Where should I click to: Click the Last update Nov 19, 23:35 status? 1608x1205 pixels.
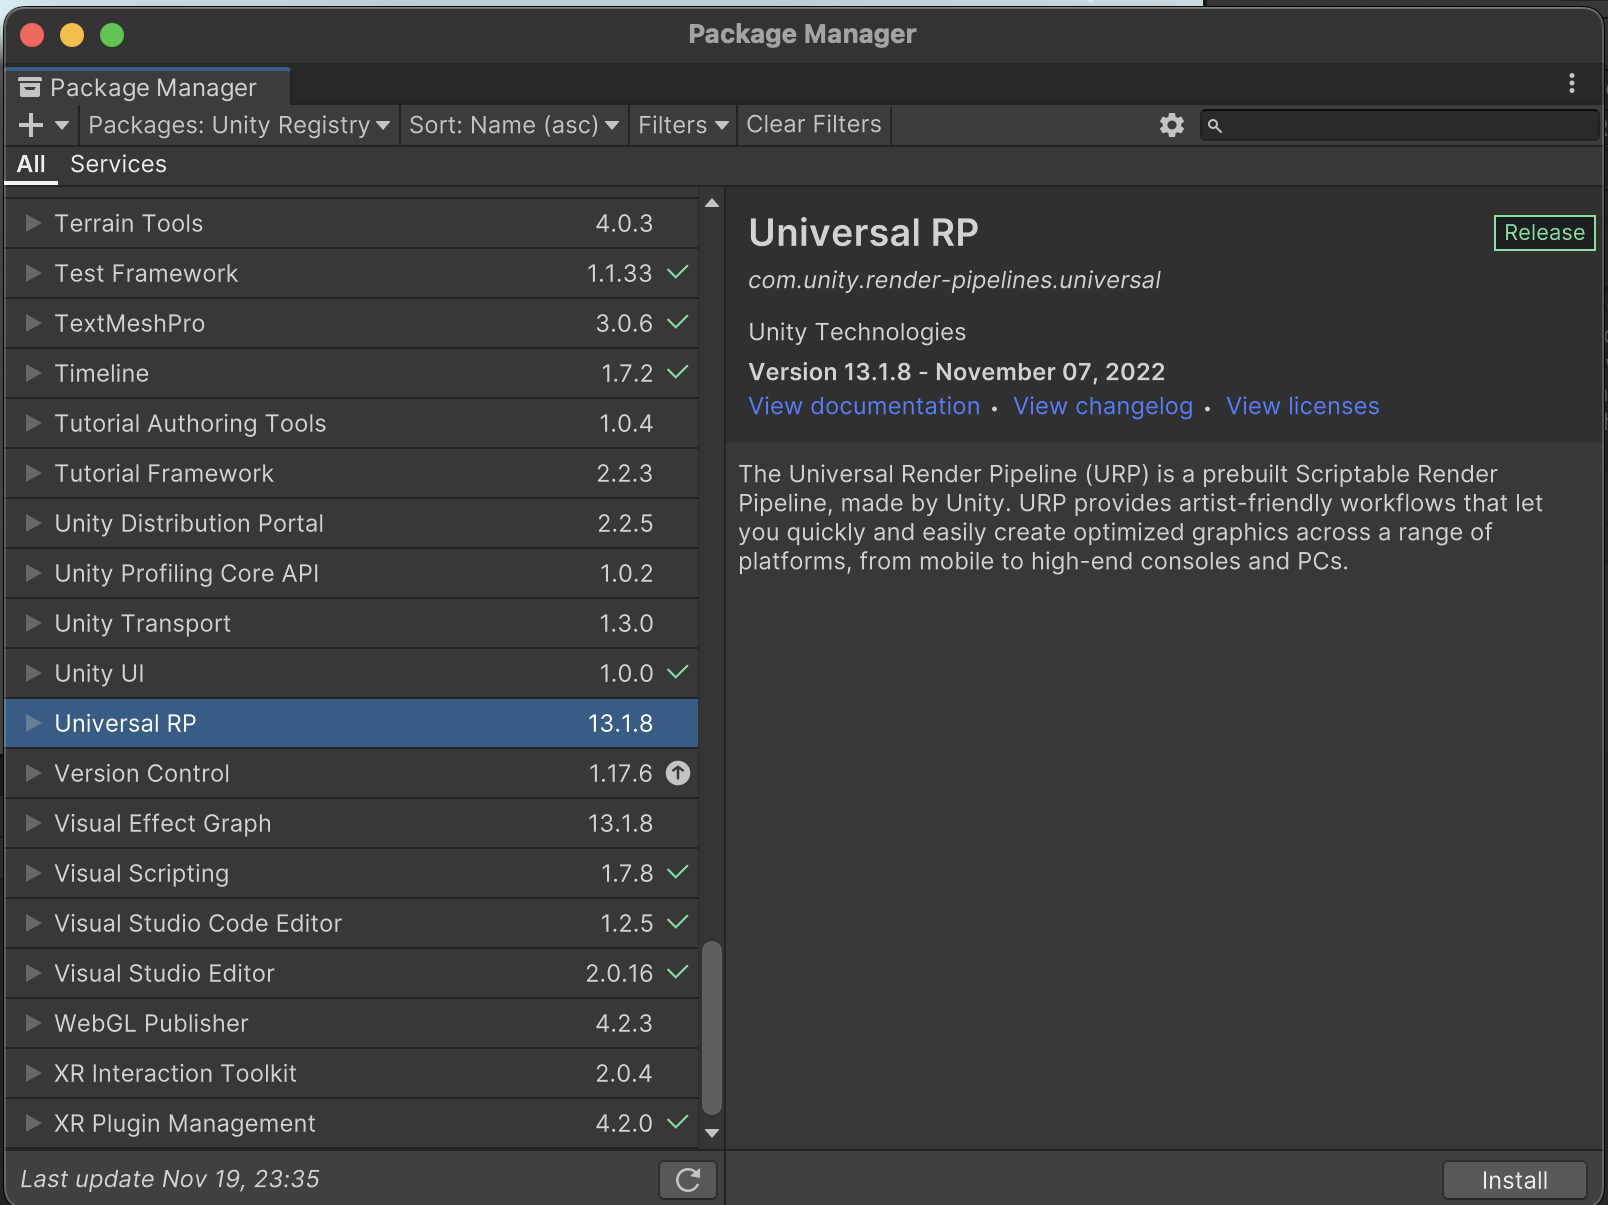170,1179
